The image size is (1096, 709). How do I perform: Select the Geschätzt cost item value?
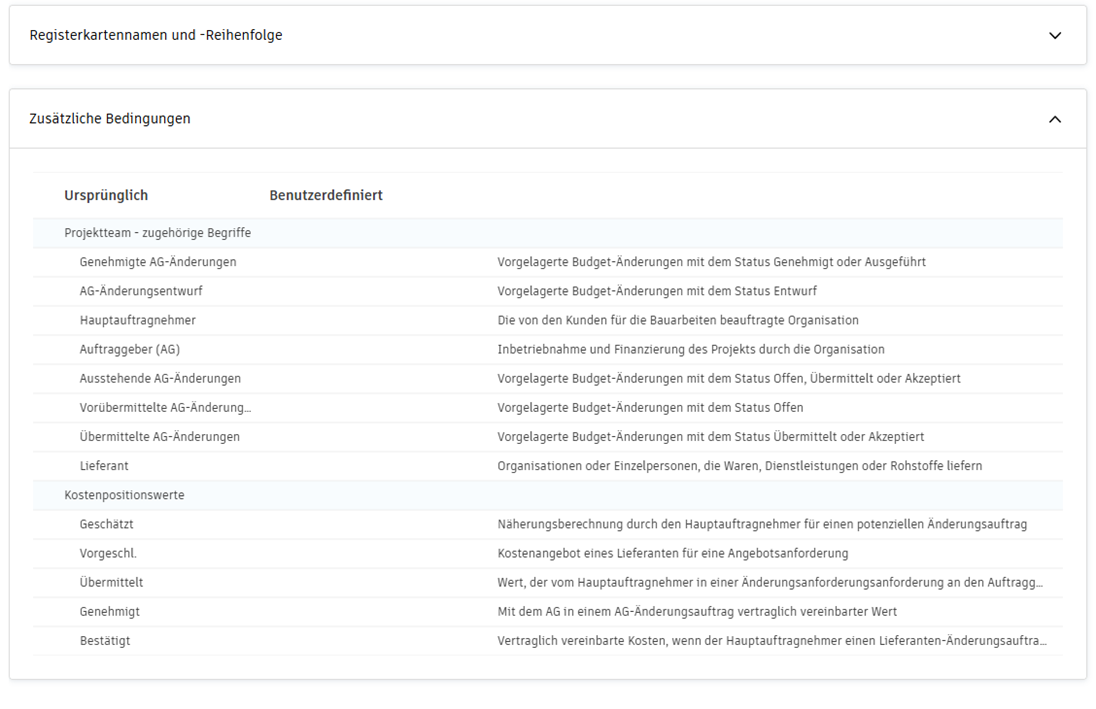(106, 523)
